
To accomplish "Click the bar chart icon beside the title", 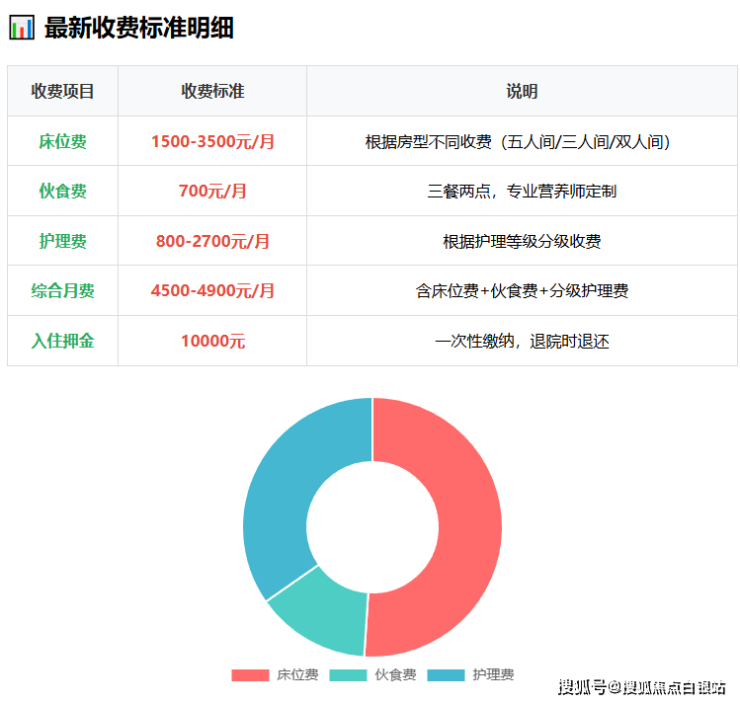I will 21,28.
